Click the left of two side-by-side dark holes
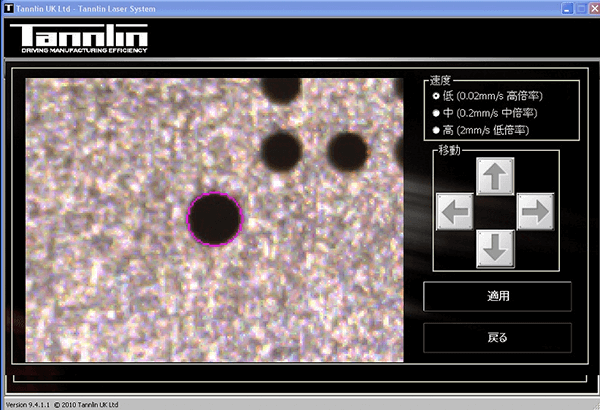The height and width of the screenshot is (410, 600). [282, 151]
